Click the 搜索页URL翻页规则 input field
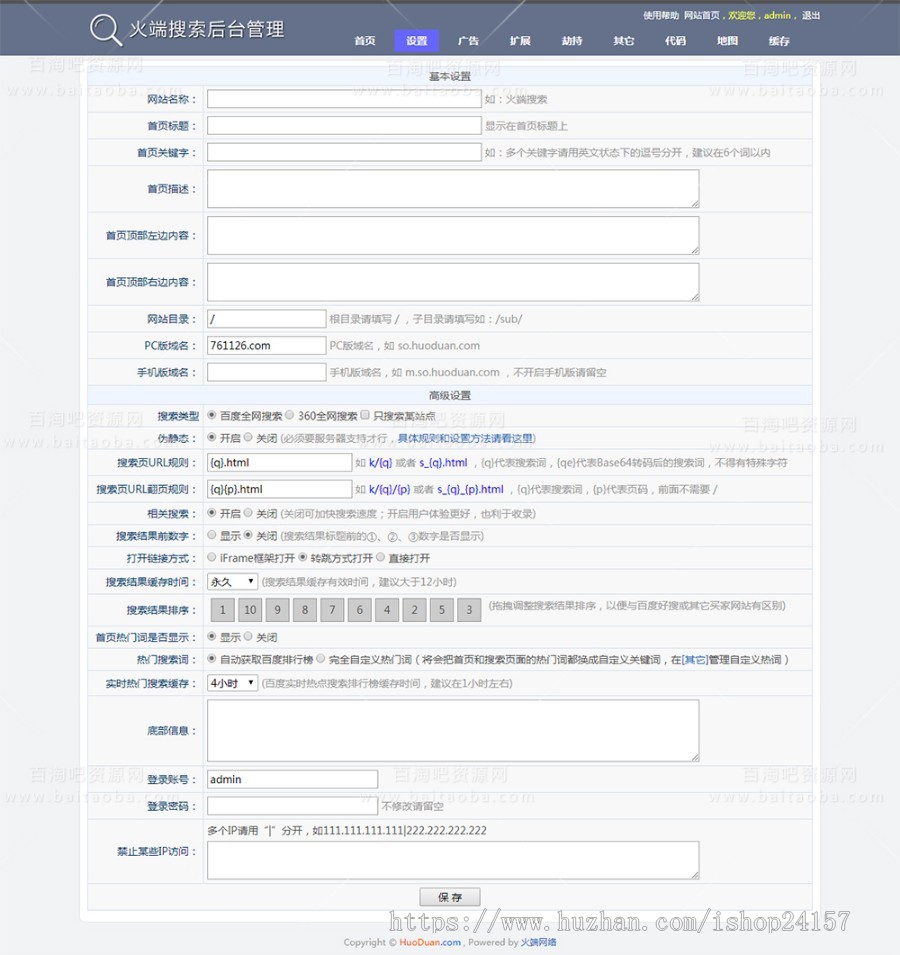This screenshot has height=955, width=900. [x=279, y=489]
